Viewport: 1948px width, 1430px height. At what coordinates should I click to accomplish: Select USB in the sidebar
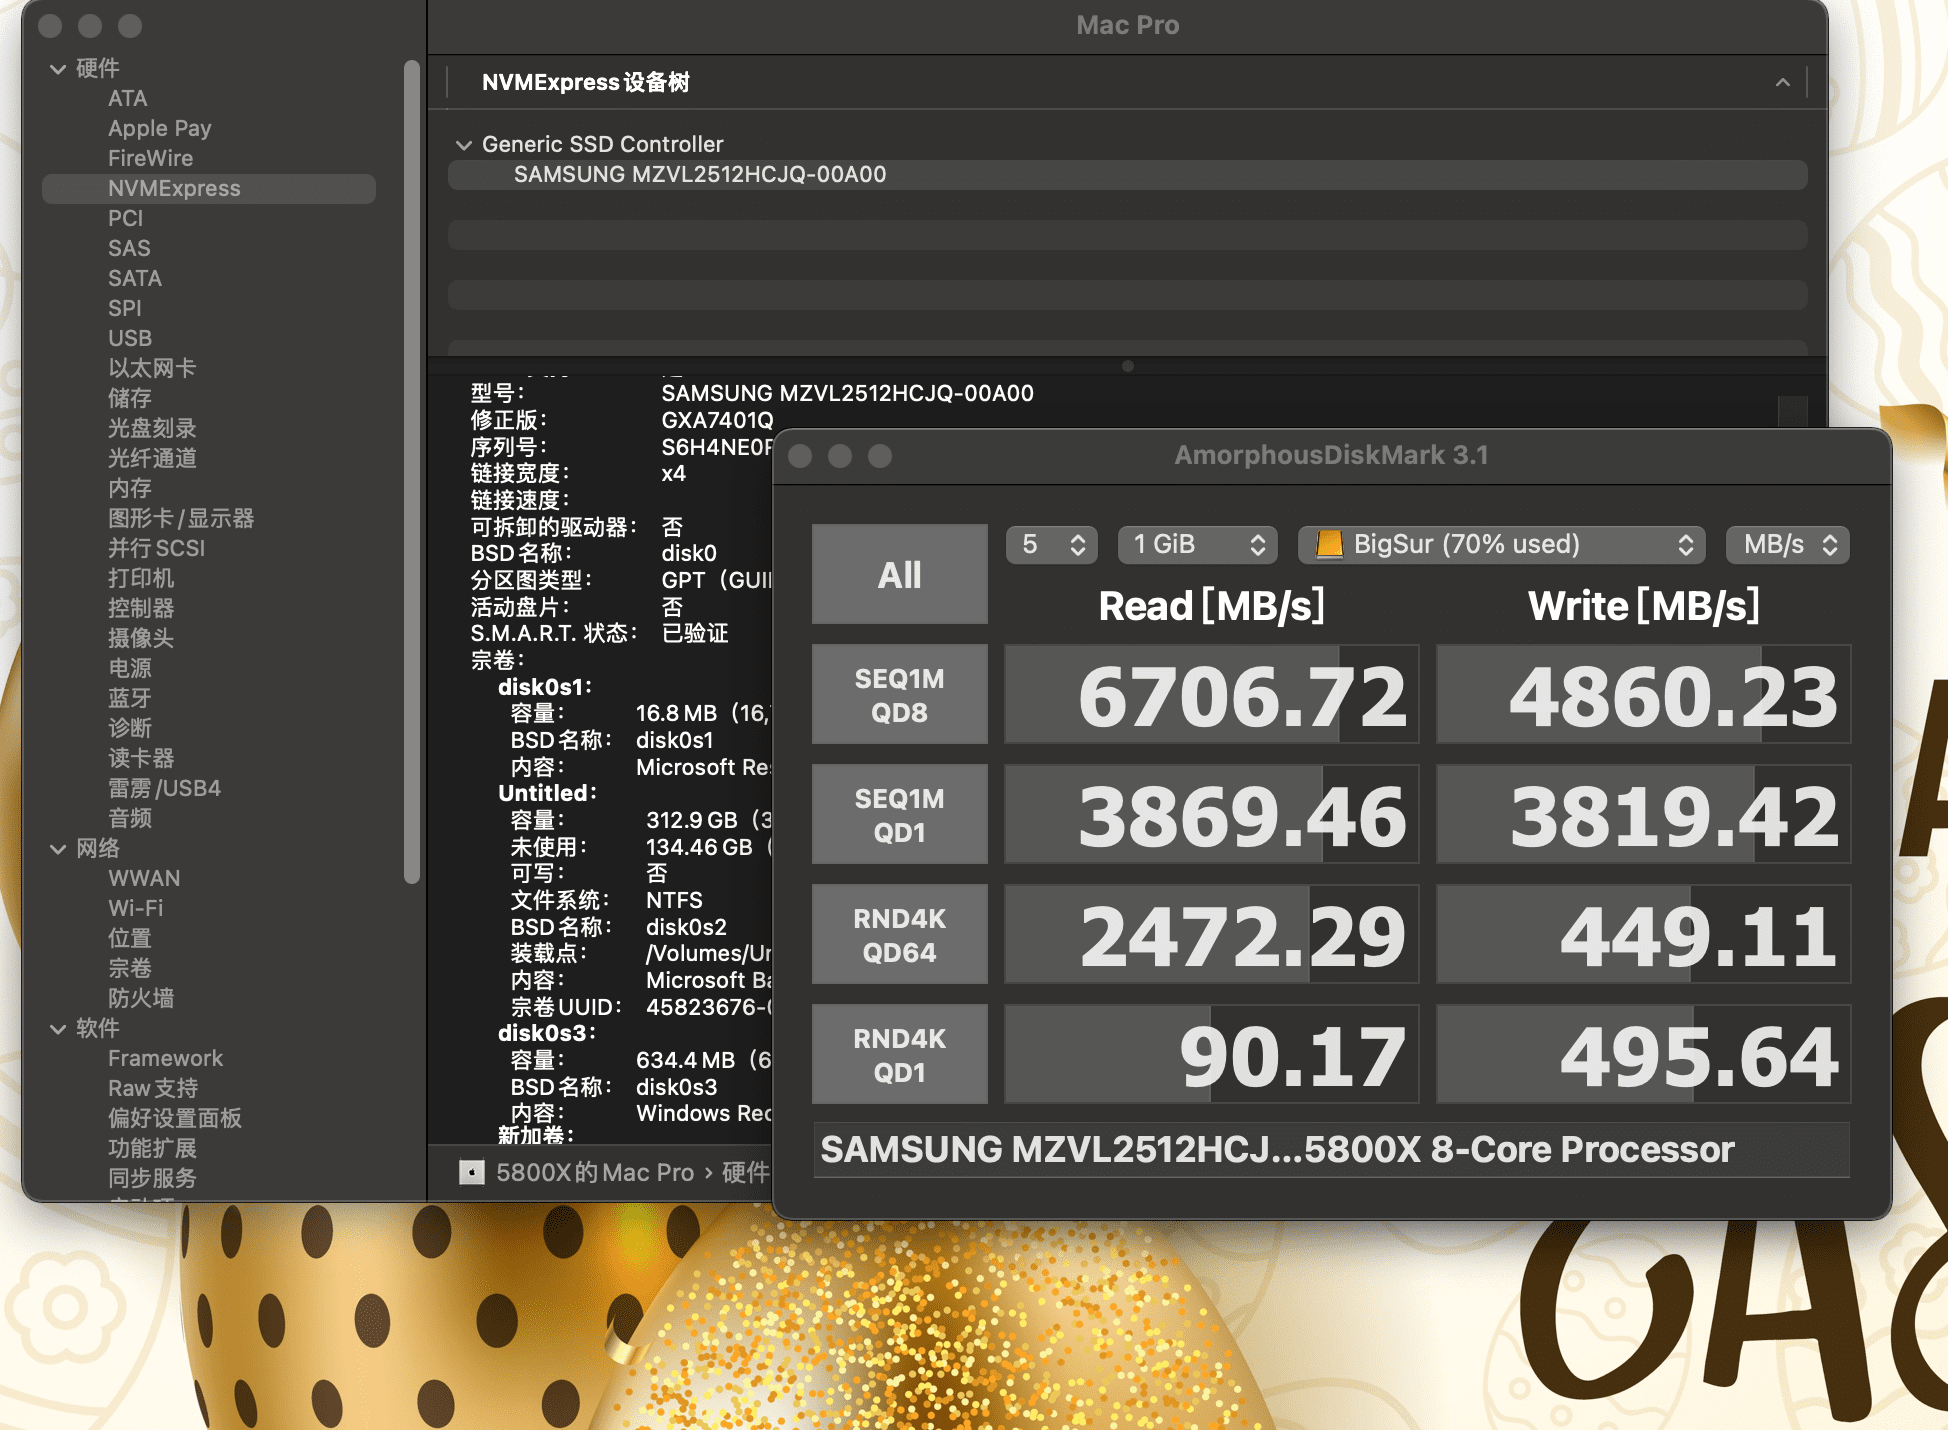click(x=130, y=338)
